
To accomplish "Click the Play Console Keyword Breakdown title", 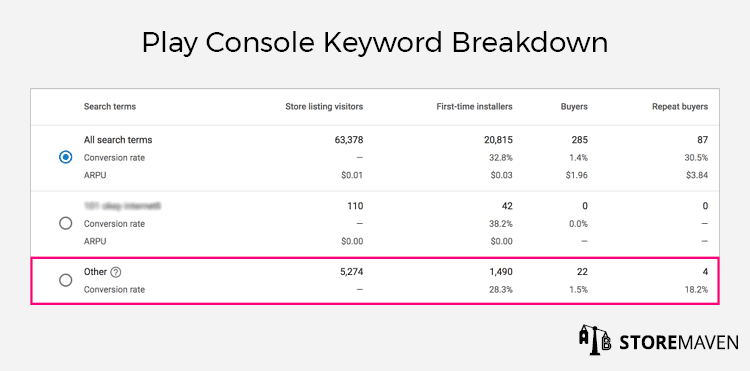I will [x=375, y=43].
